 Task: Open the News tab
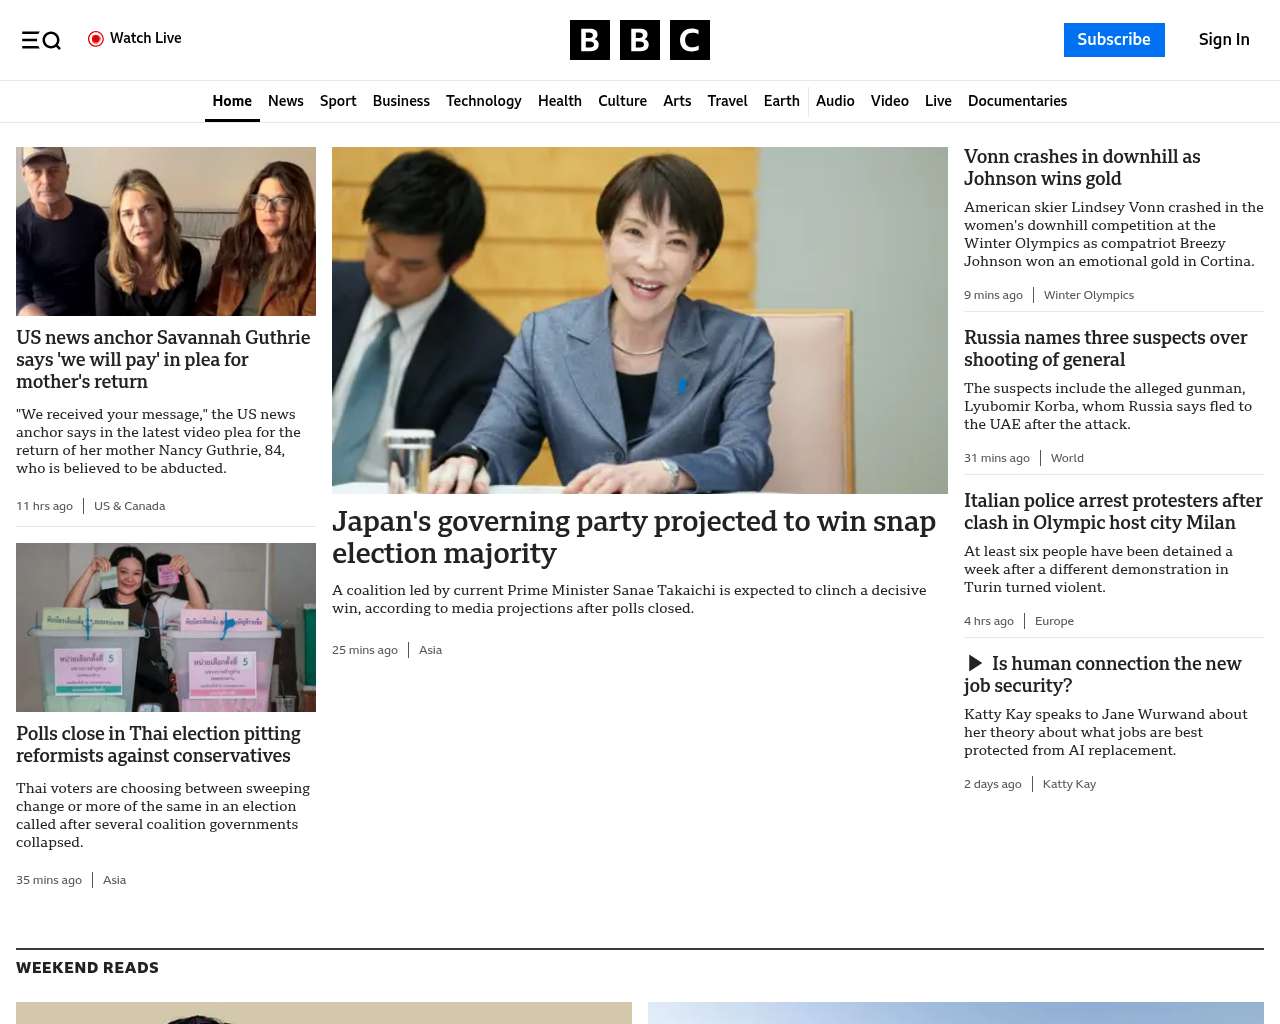pos(285,101)
